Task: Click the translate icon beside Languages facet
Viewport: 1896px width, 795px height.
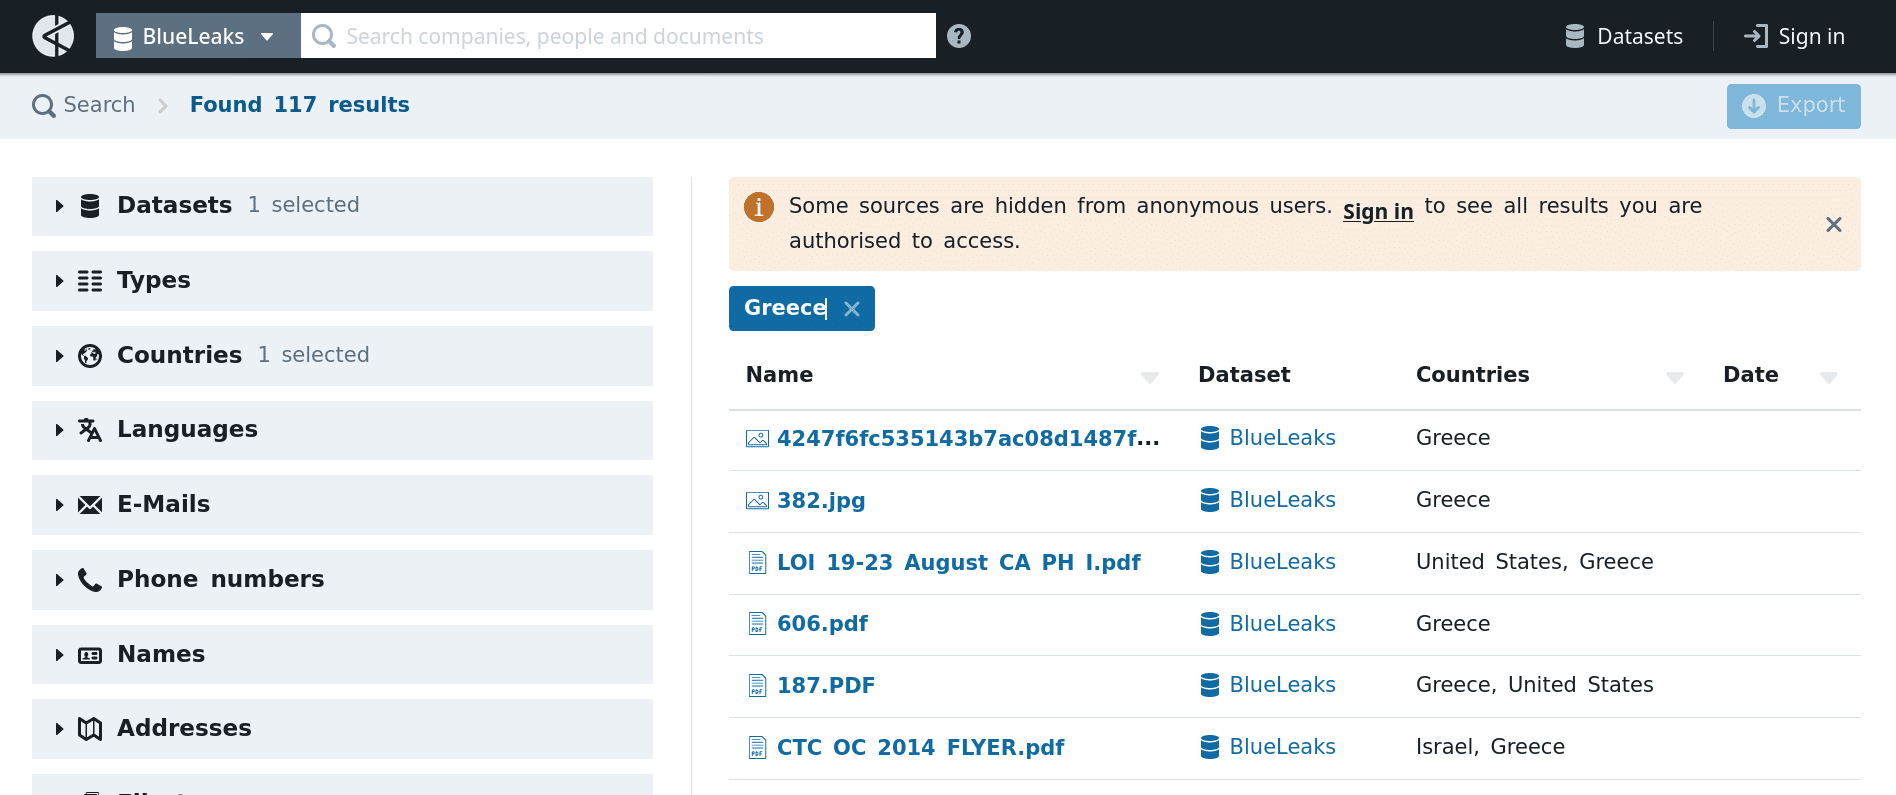Action: 90,430
